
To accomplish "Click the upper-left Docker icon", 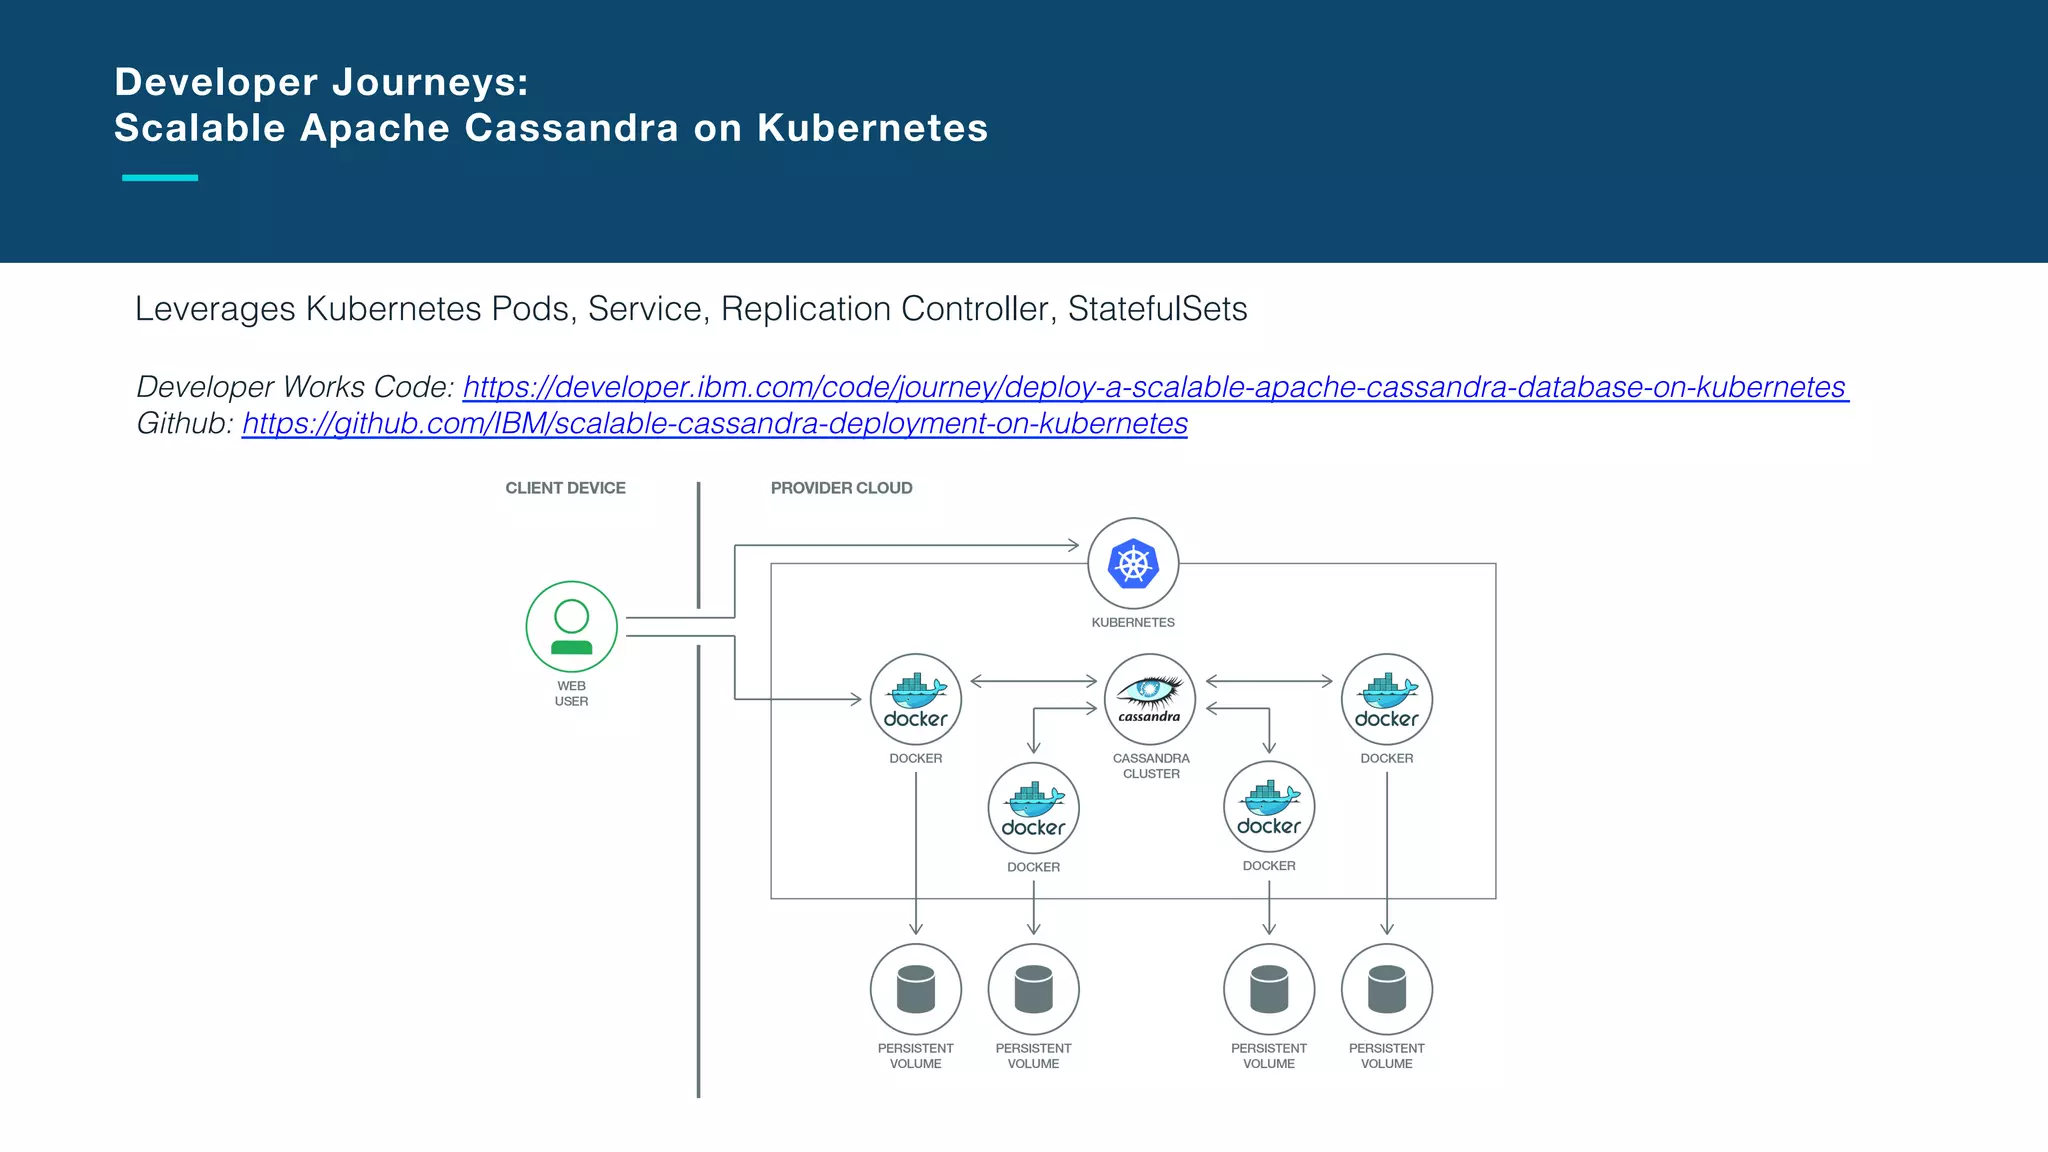I will (915, 699).
